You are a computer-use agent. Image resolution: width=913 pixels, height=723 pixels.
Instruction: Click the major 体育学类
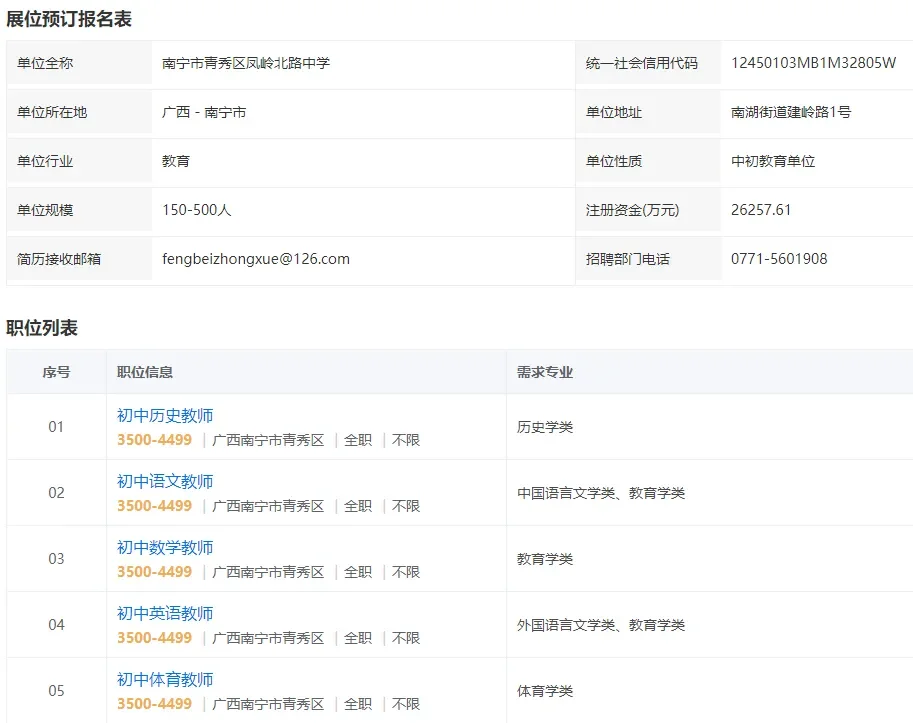click(545, 690)
